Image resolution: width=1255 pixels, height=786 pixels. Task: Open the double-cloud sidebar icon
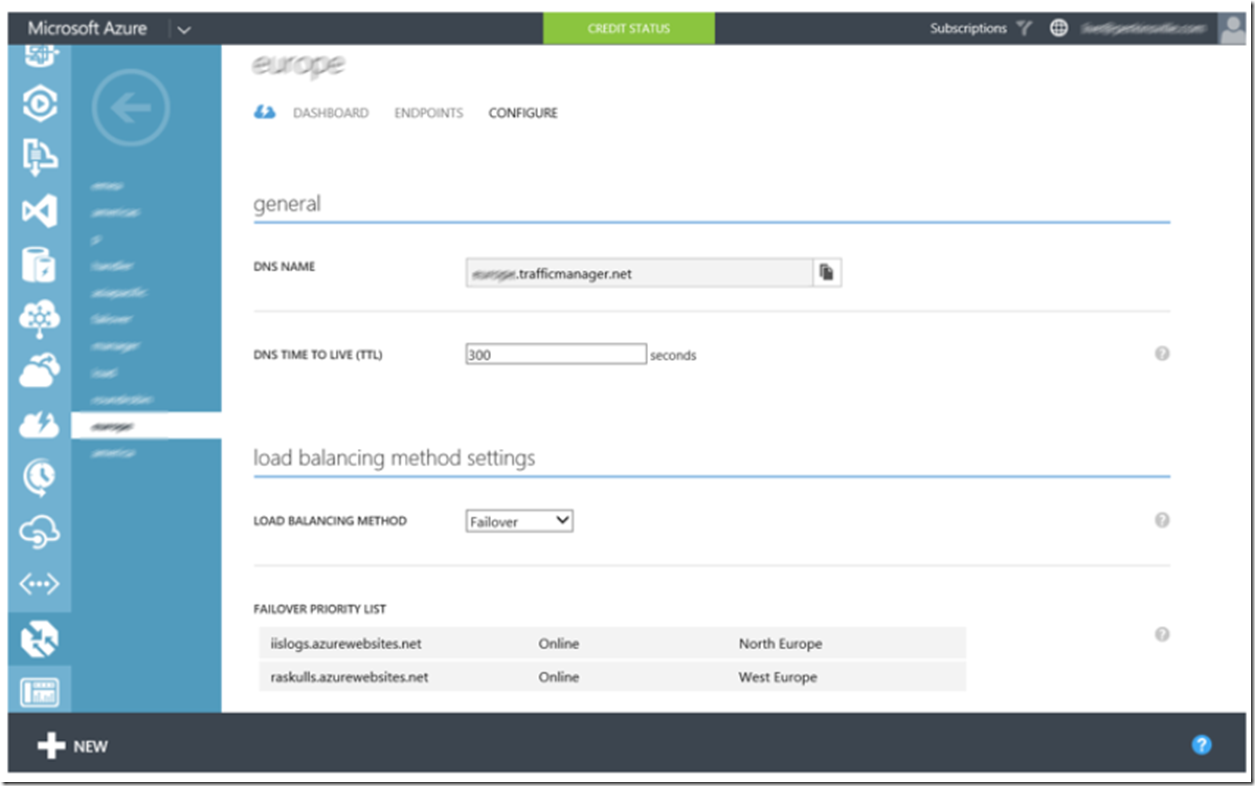coord(39,371)
